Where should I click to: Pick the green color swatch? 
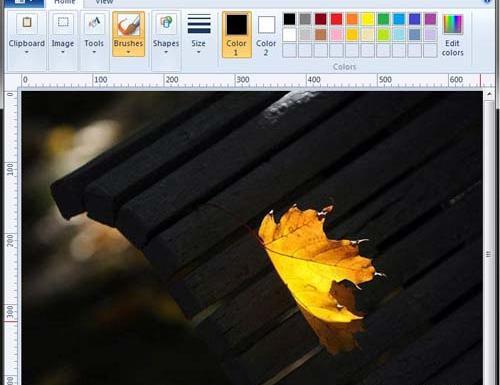pos(383,19)
